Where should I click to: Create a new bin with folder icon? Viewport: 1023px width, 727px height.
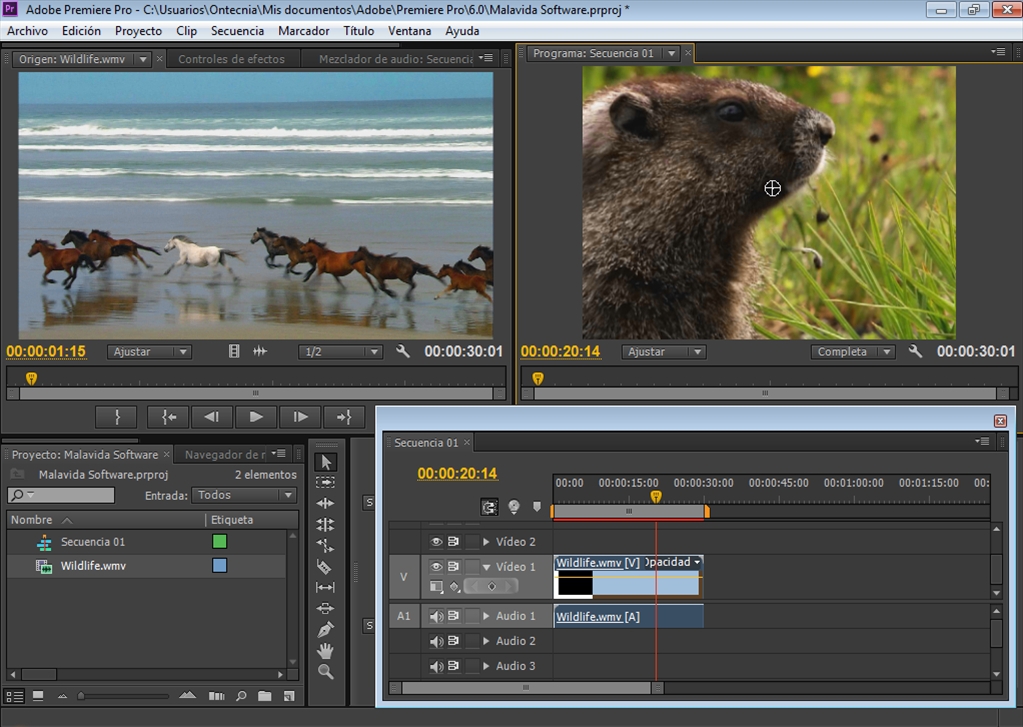[x=265, y=696]
